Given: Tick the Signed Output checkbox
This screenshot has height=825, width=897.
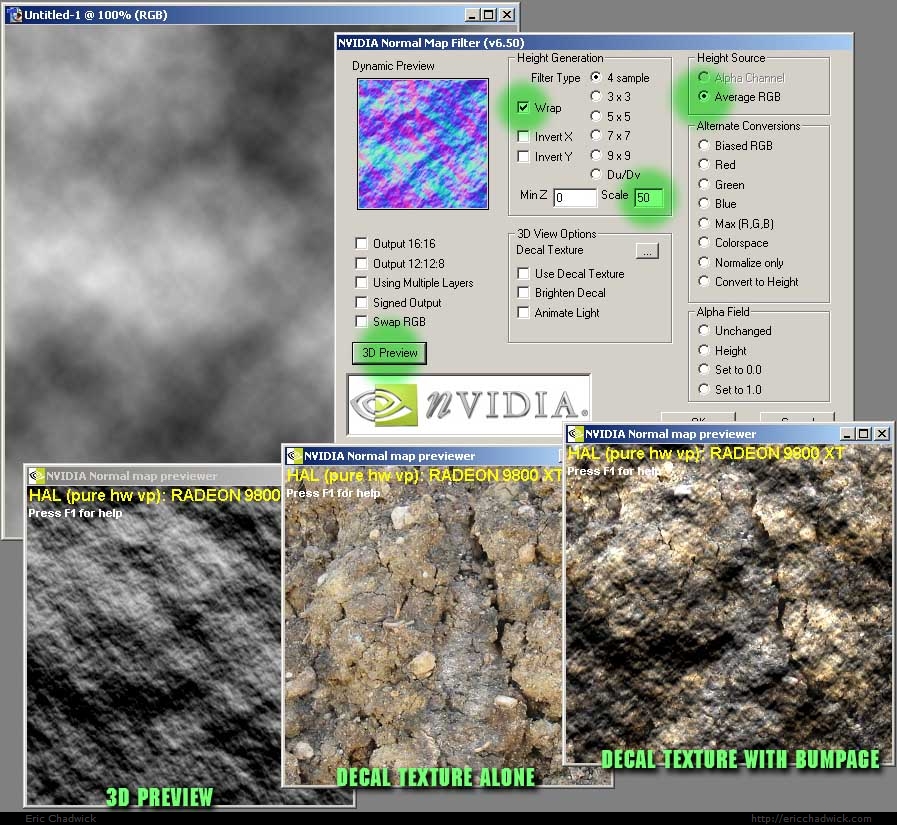Looking at the screenshot, I should click(361, 302).
